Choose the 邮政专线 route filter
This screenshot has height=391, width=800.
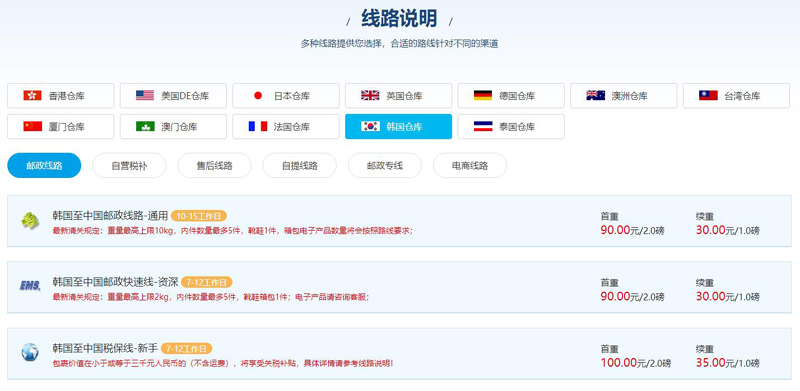pos(385,165)
